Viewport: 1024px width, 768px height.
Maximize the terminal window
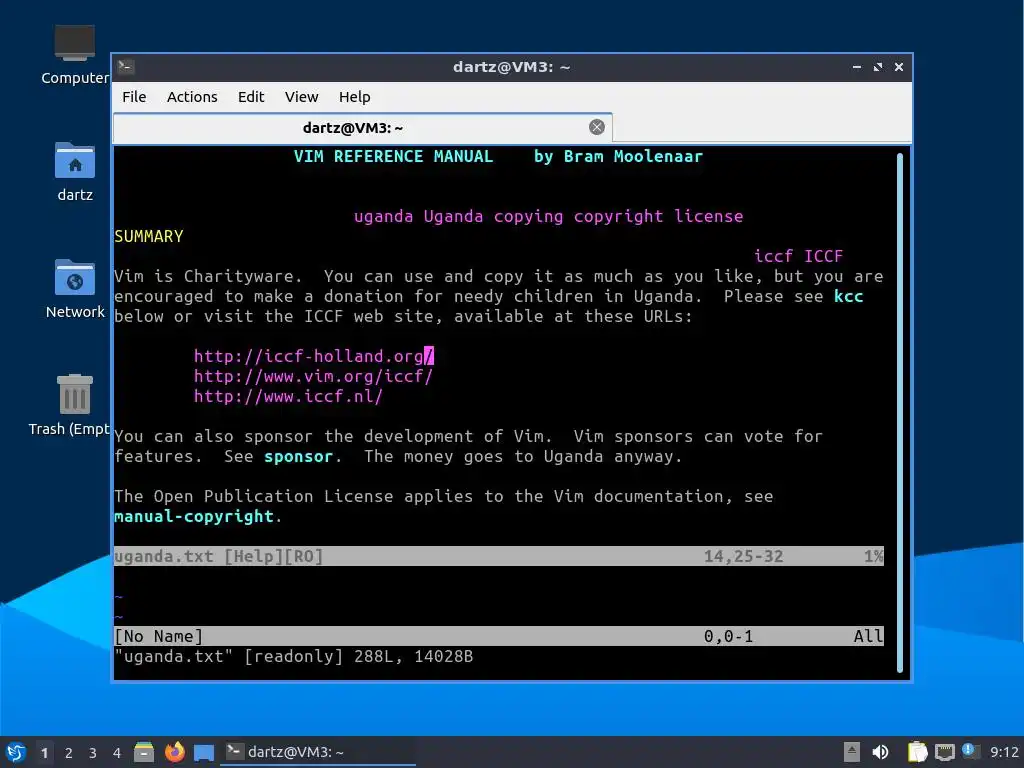pyautogui.click(x=878, y=67)
